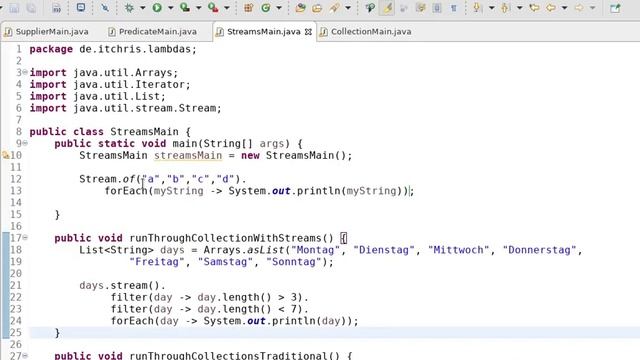Screen dimensions: 640x360
Task: Go to Previous Annotation arrow icon
Action: (x=505, y=7)
